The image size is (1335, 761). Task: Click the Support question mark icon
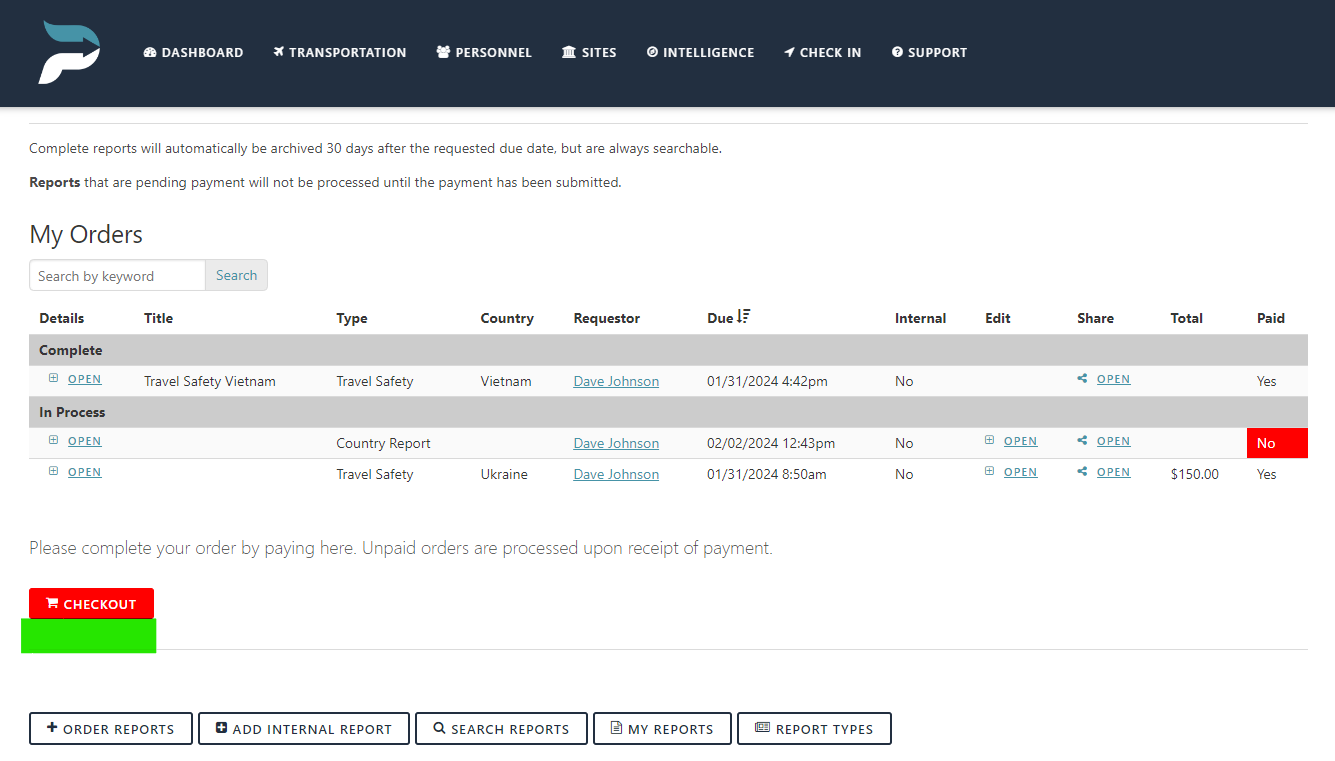click(897, 52)
